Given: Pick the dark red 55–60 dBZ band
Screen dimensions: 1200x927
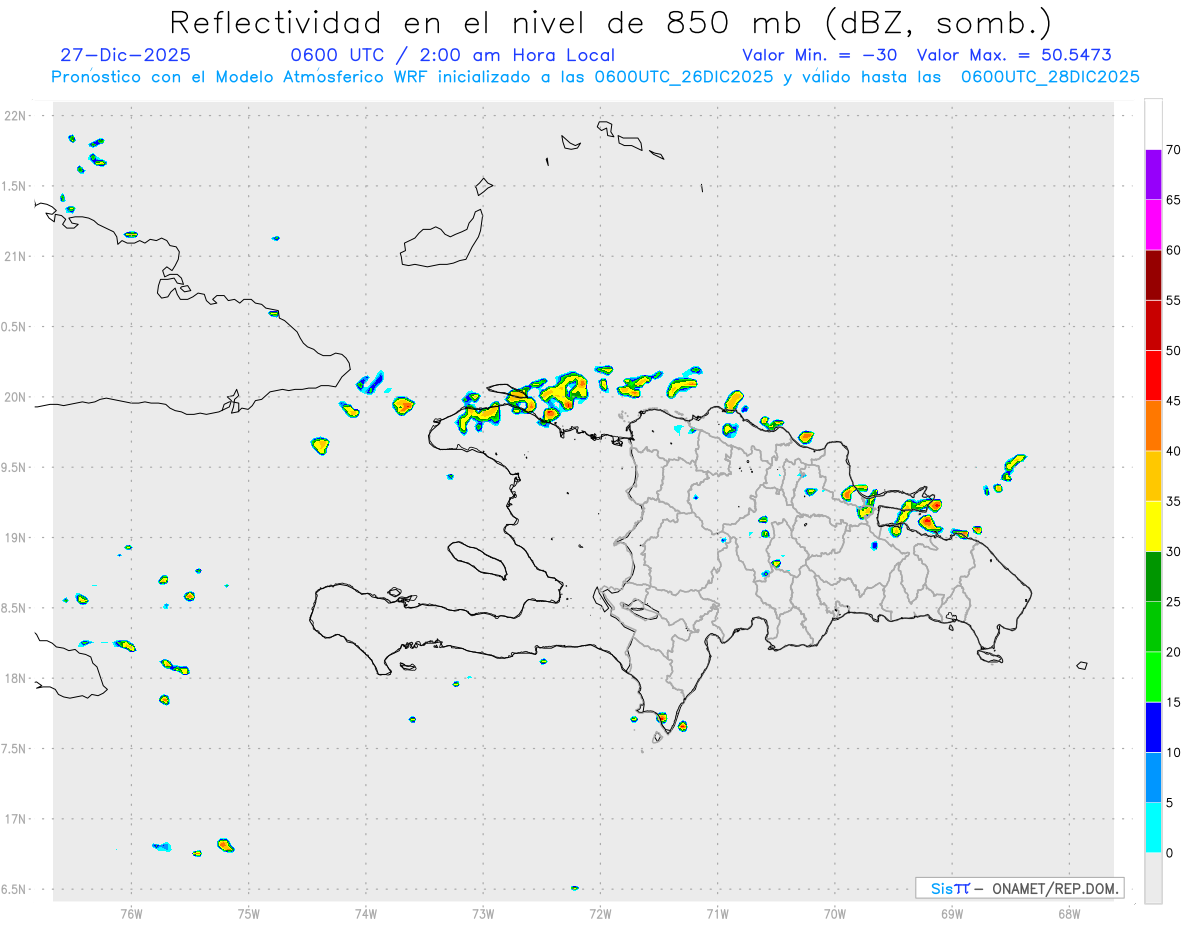Looking at the screenshot, I should pos(1153,275).
